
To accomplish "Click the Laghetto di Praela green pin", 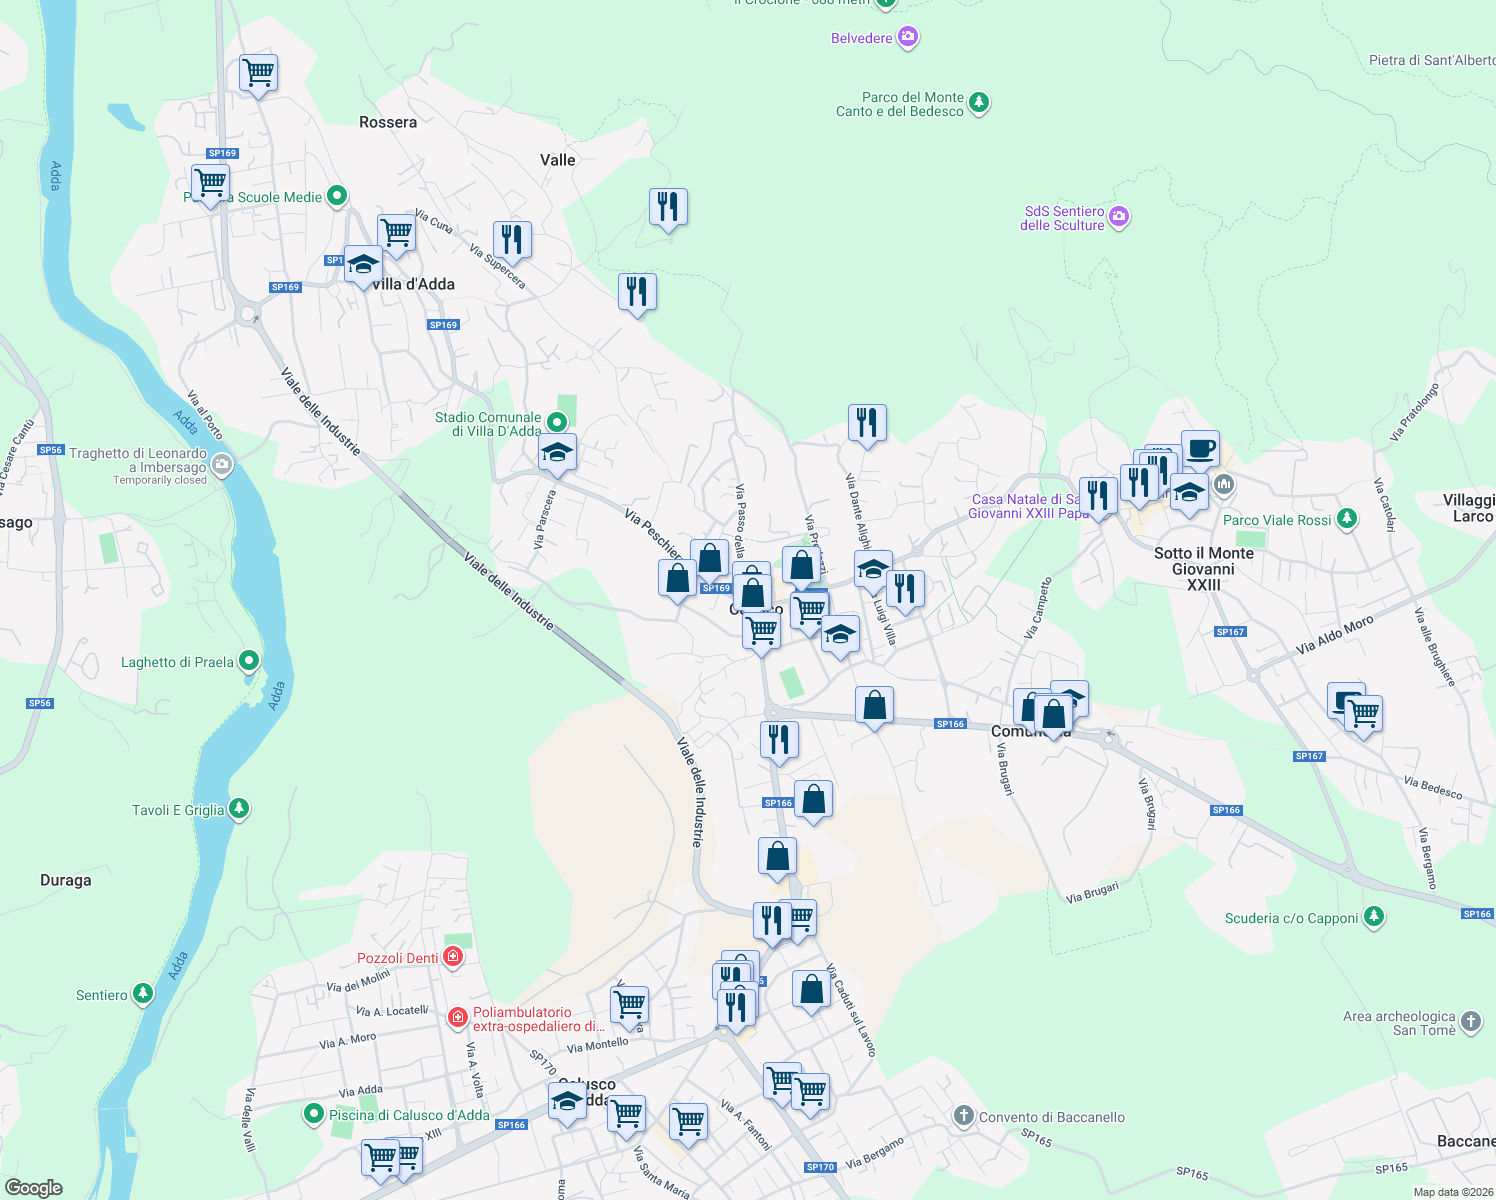I will (x=247, y=661).
